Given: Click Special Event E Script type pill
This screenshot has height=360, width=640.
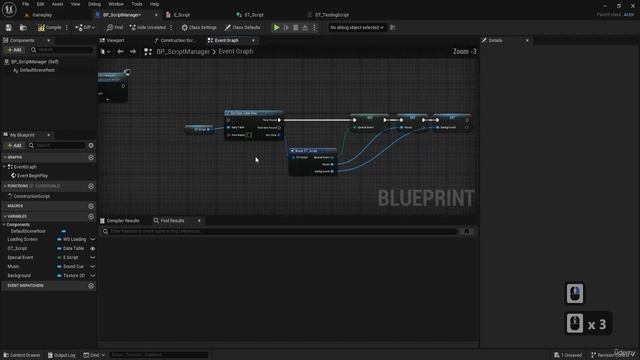Looking at the screenshot, I should click(69, 258).
